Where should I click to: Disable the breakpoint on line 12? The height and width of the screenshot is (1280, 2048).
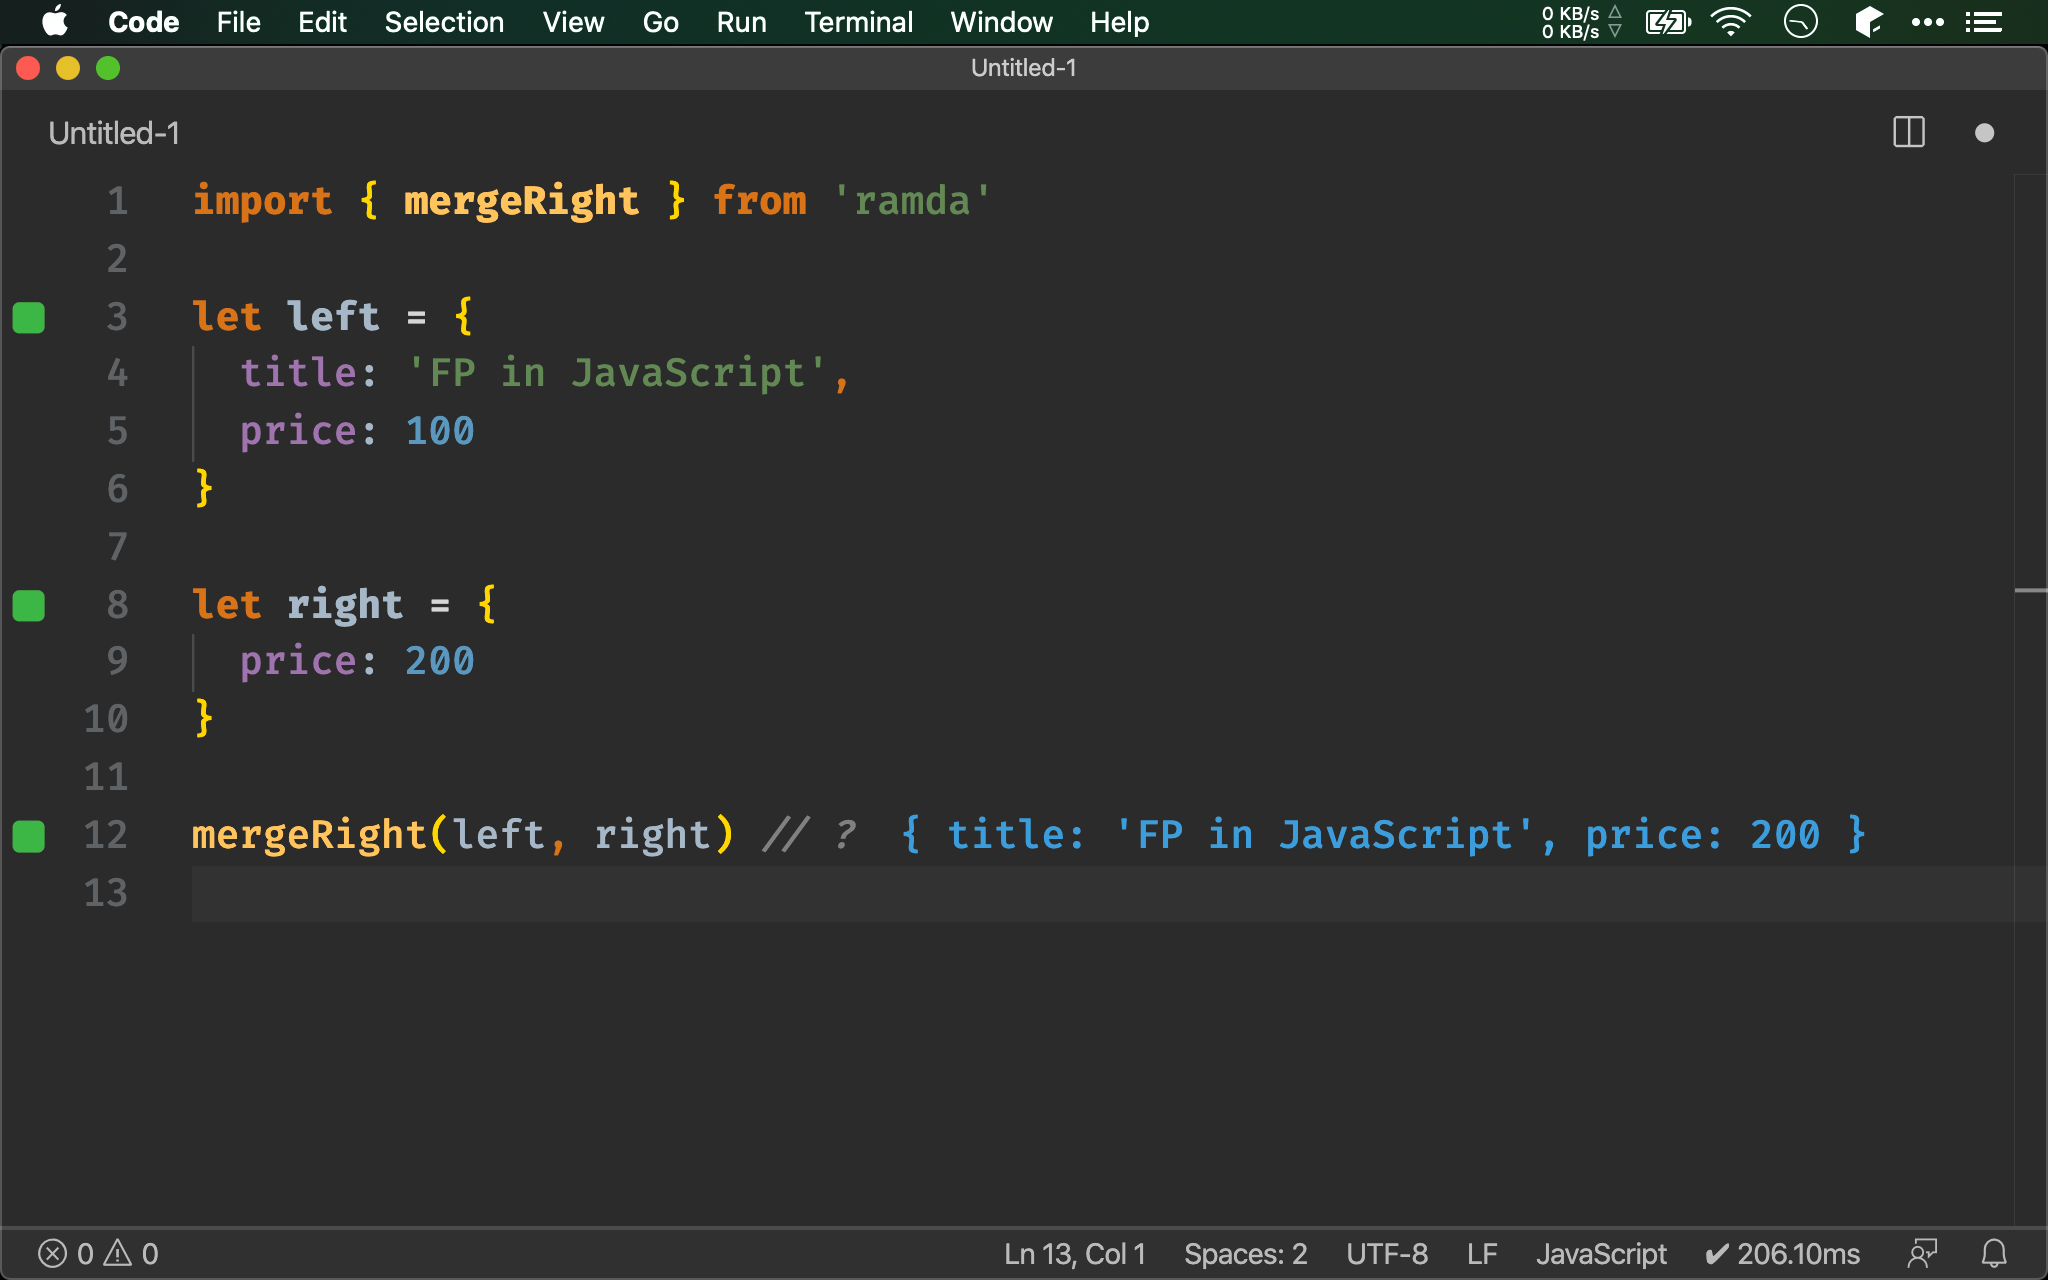click(x=31, y=833)
